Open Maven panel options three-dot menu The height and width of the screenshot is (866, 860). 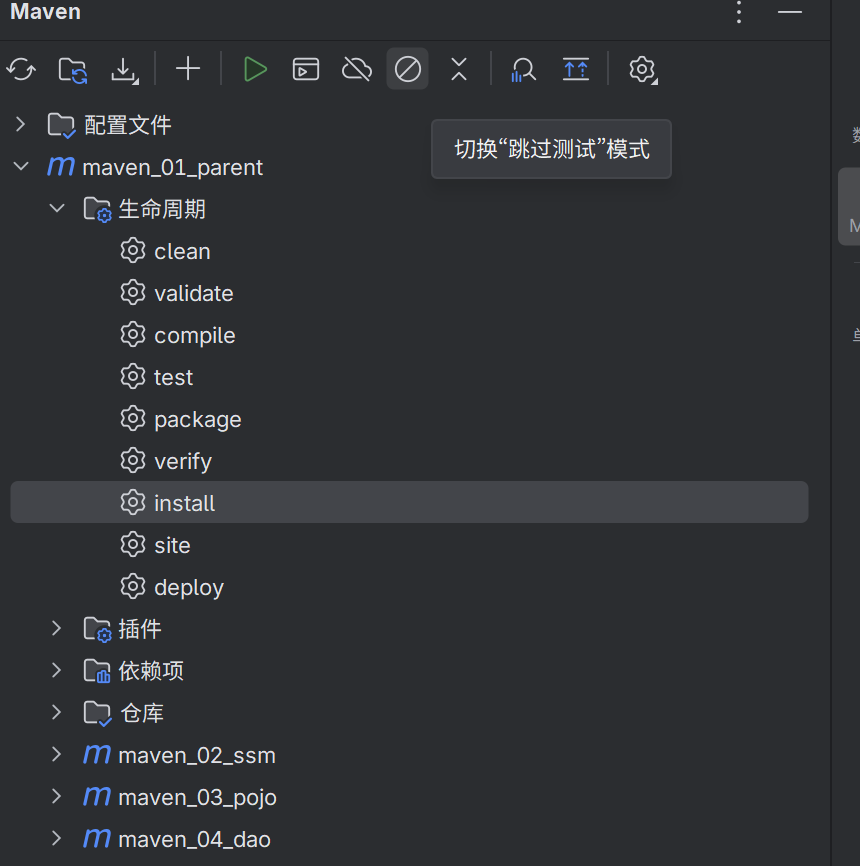tap(738, 12)
